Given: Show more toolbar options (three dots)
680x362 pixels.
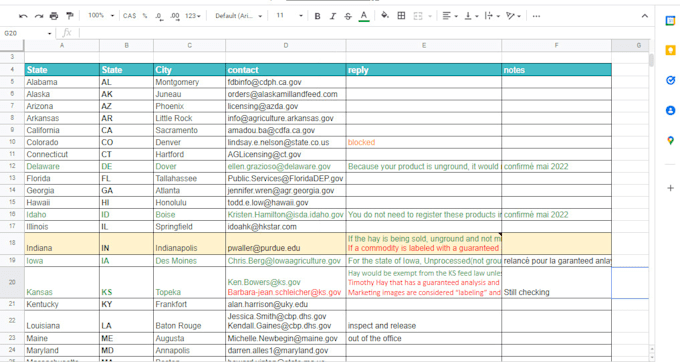Looking at the screenshot, I should coord(536,16).
